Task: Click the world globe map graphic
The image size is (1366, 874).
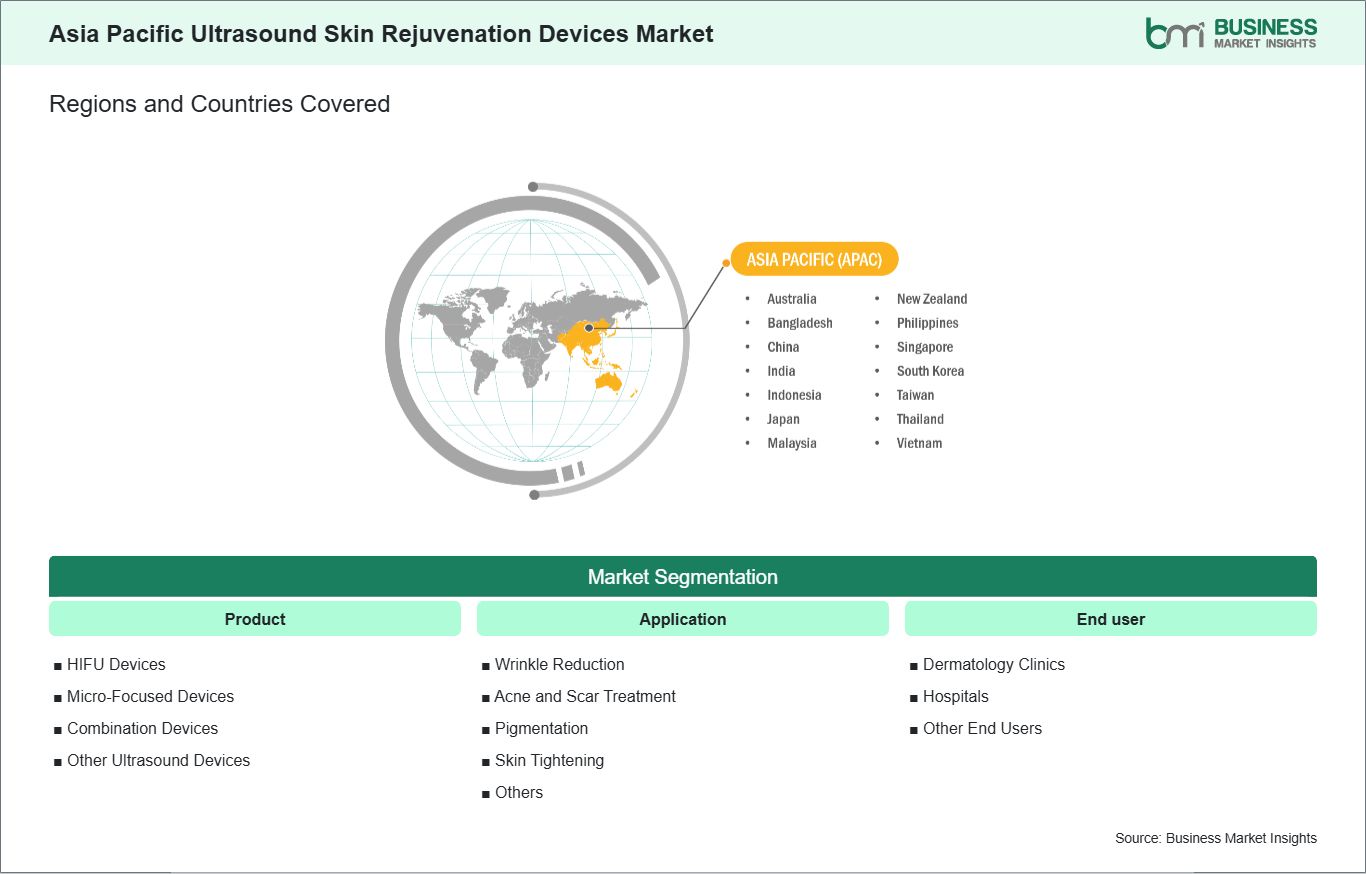Action: pos(536,340)
